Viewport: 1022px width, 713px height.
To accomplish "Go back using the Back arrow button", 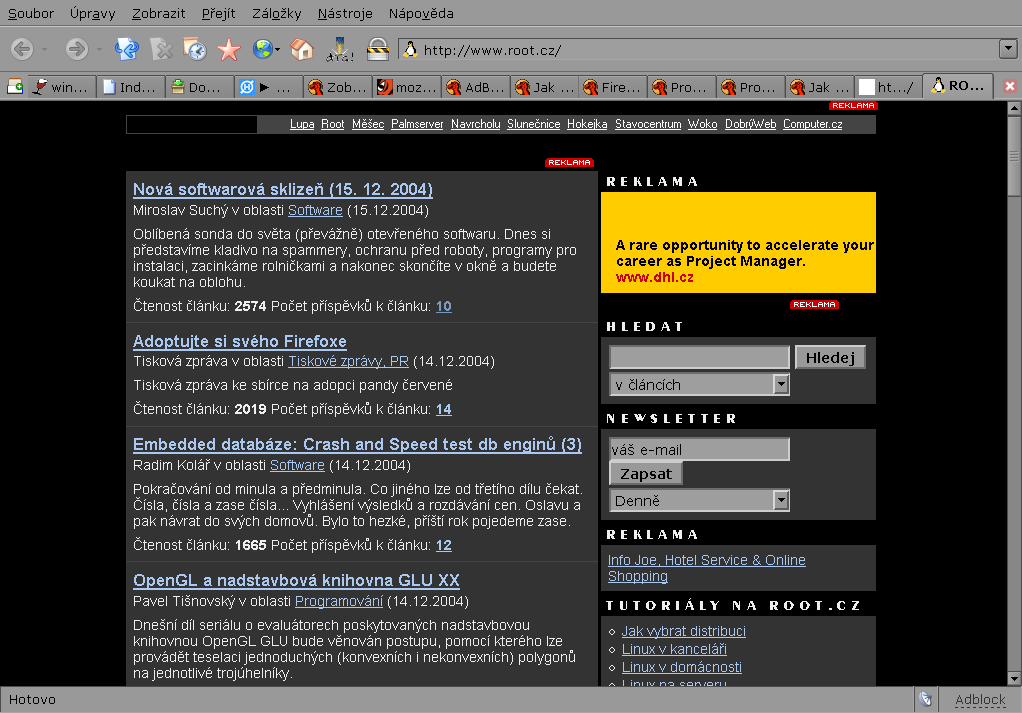I will [22, 50].
